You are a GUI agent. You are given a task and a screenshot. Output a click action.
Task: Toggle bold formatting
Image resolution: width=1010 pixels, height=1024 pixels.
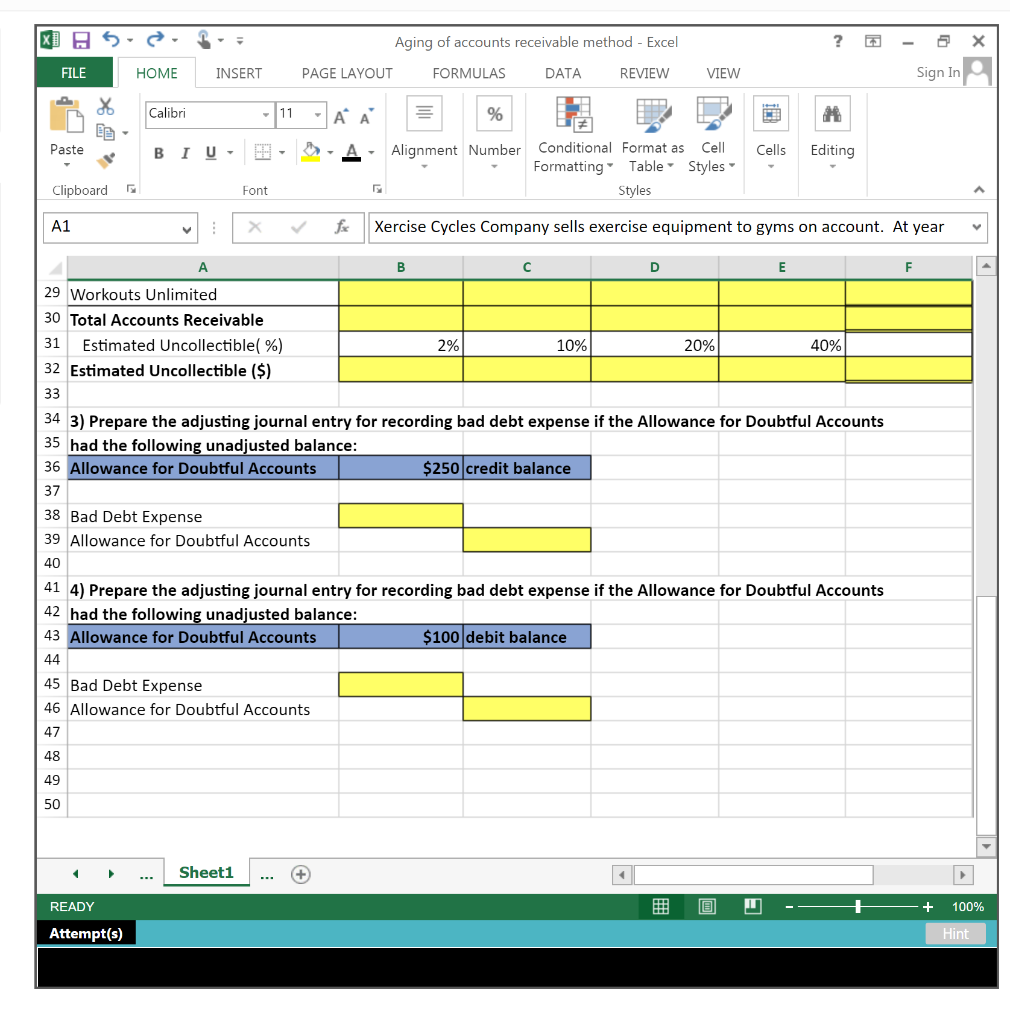(158, 150)
